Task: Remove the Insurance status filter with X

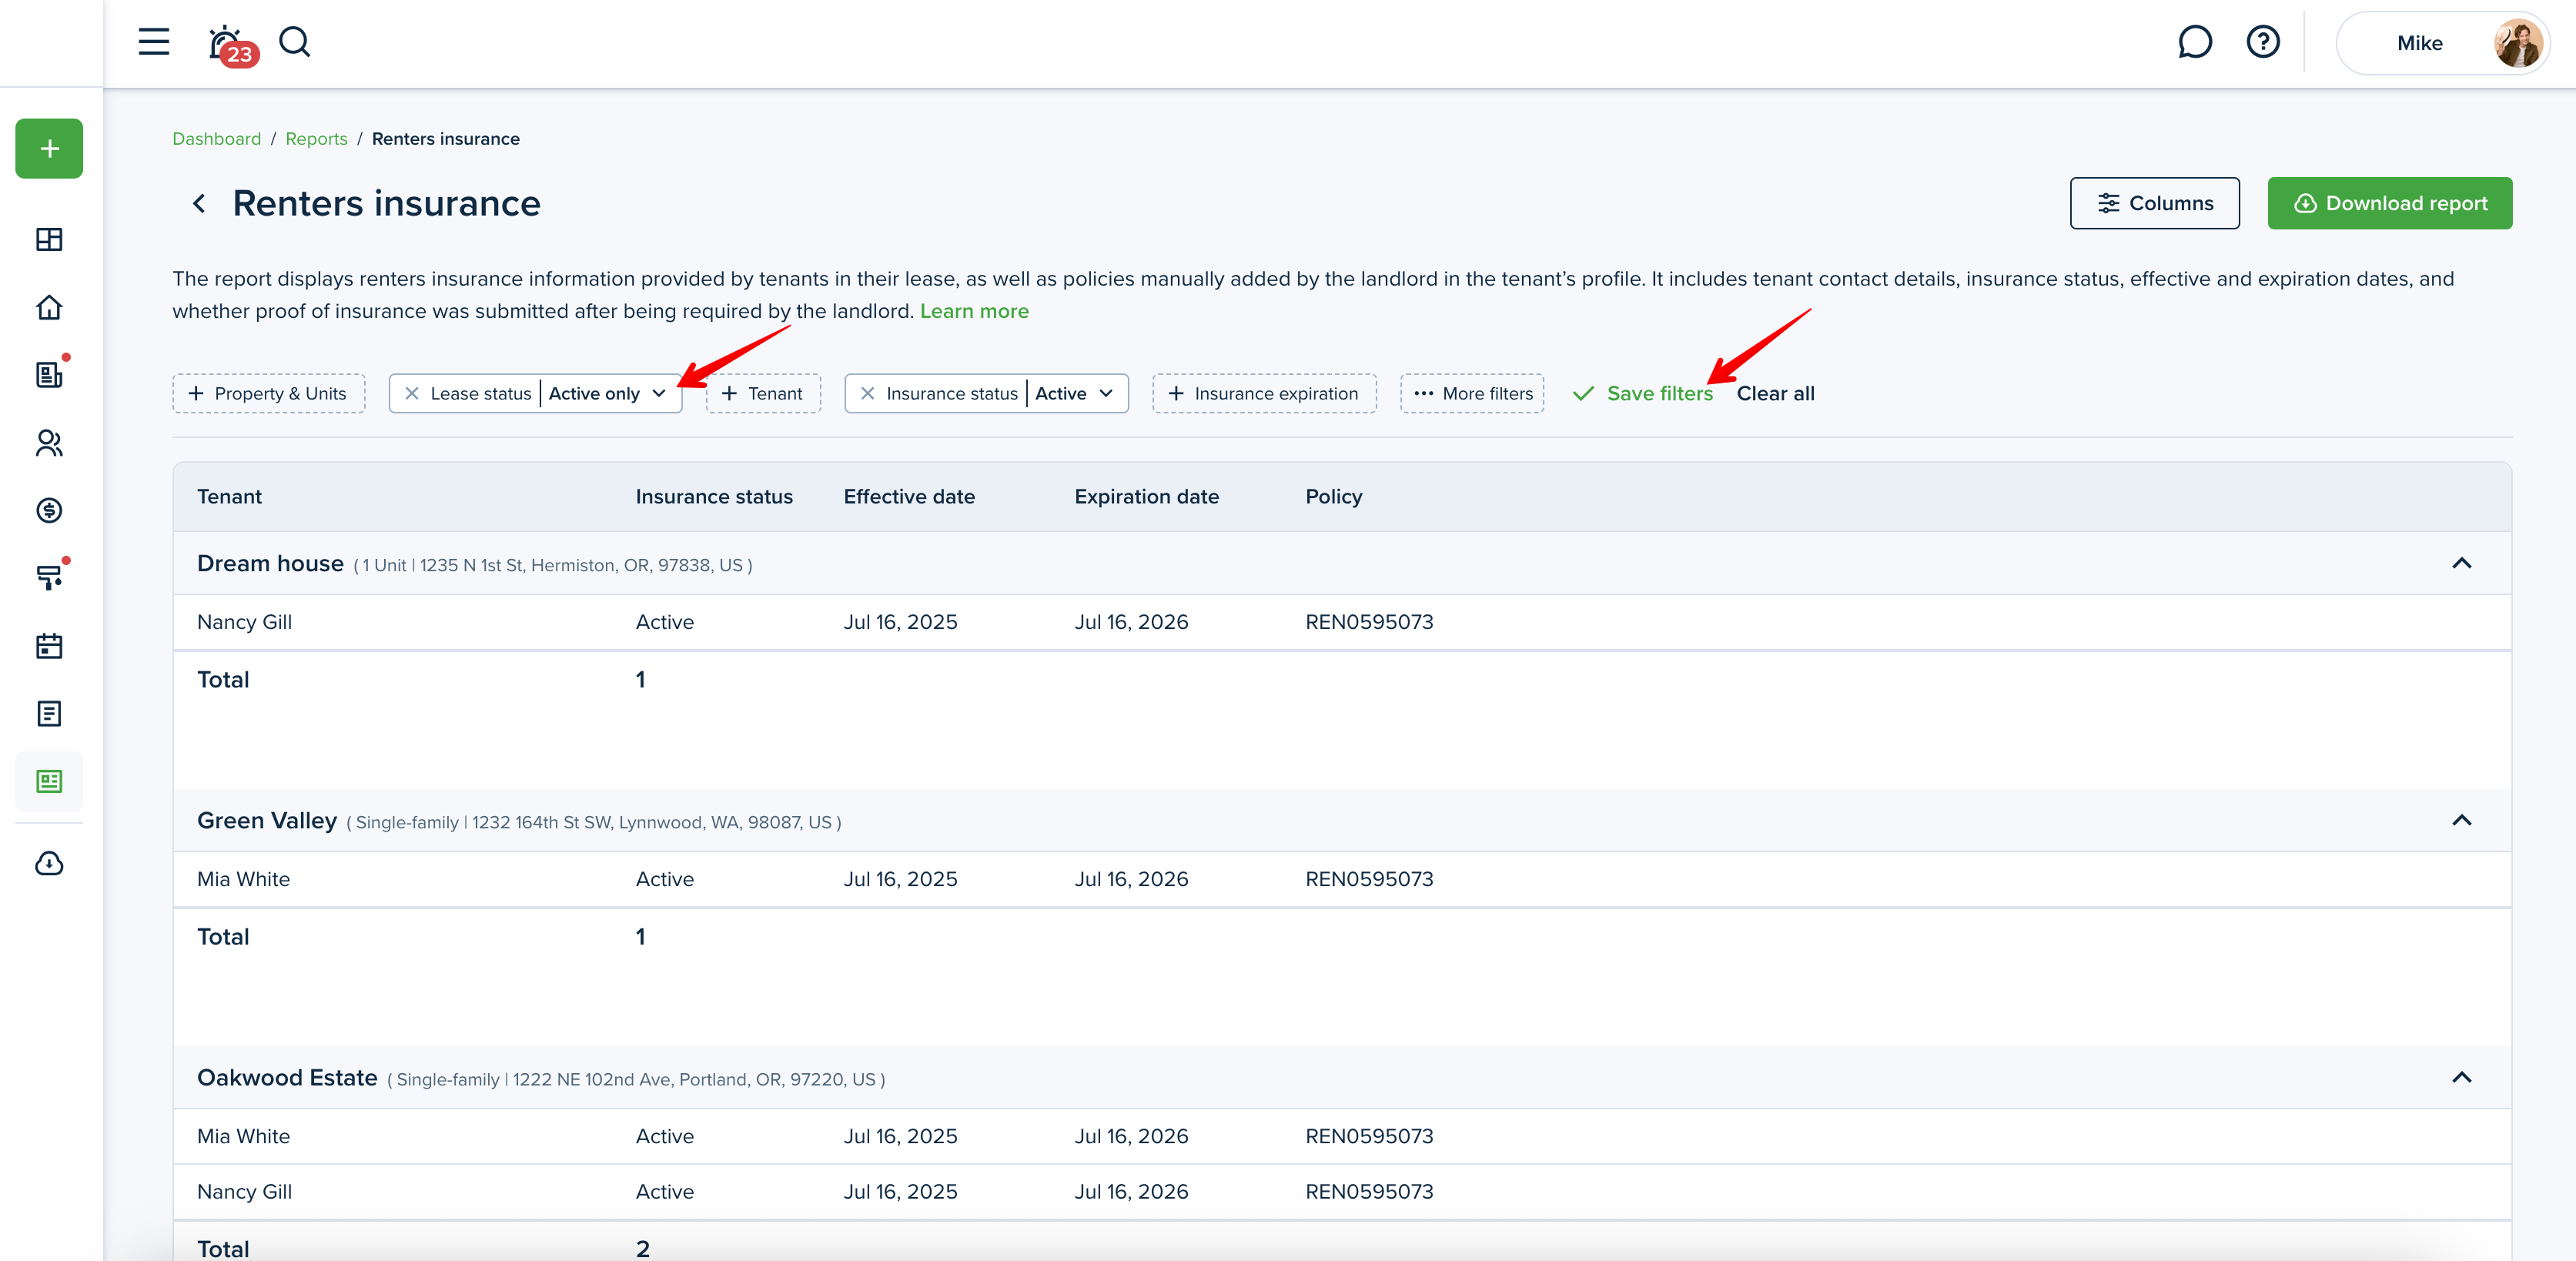Action: 867,394
